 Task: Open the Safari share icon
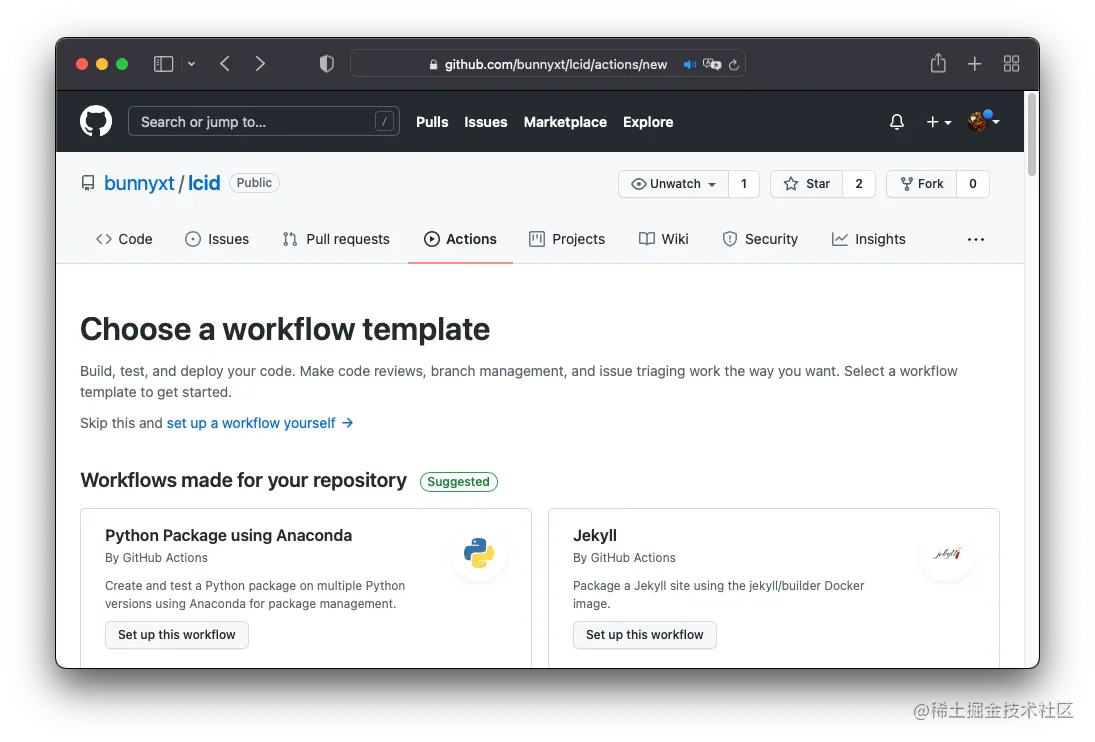tap(937, 63)
